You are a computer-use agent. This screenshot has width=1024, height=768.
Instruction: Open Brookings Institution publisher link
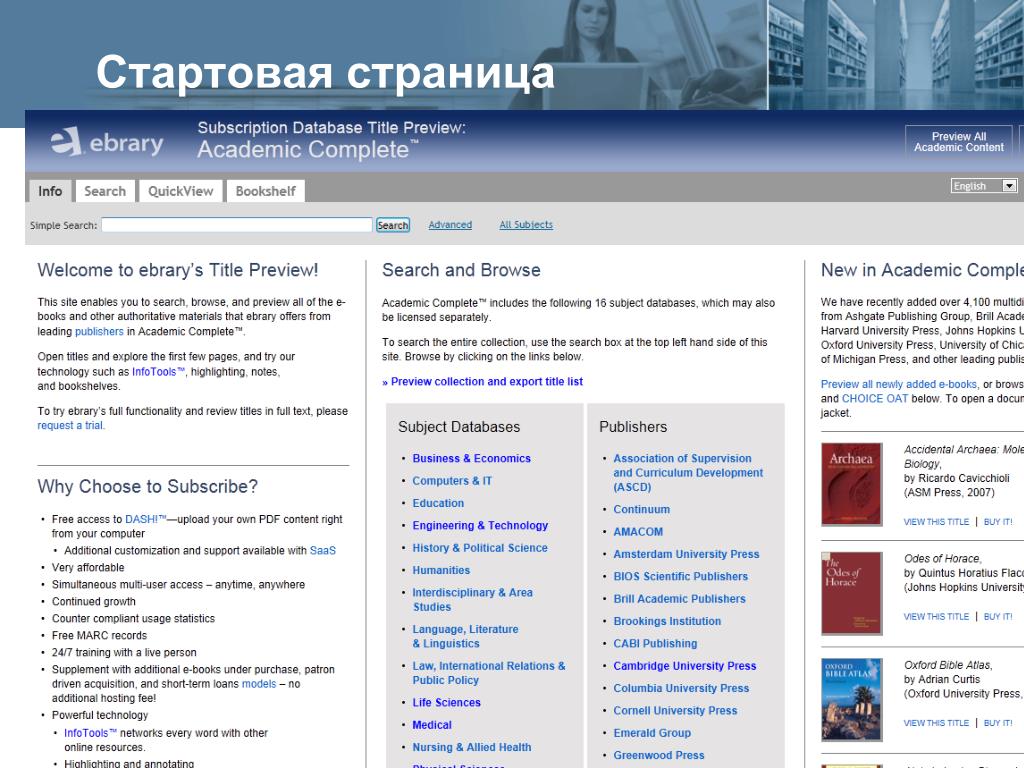pyautogui.click(x=667, y=621)
